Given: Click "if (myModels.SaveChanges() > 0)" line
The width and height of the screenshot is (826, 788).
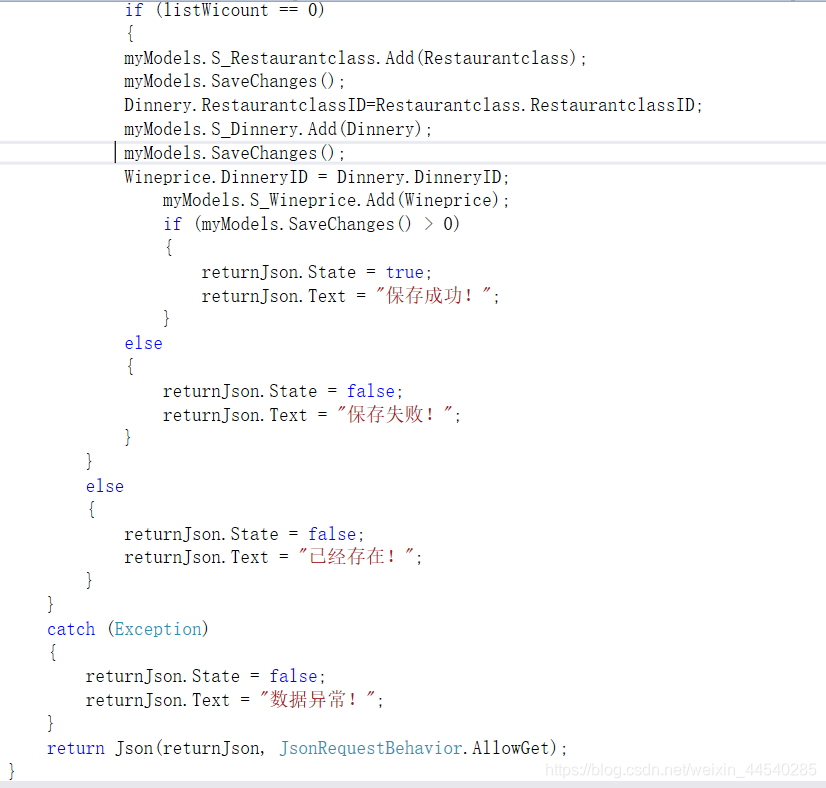Looking at the screenshot, I should (x=311, y=224).
